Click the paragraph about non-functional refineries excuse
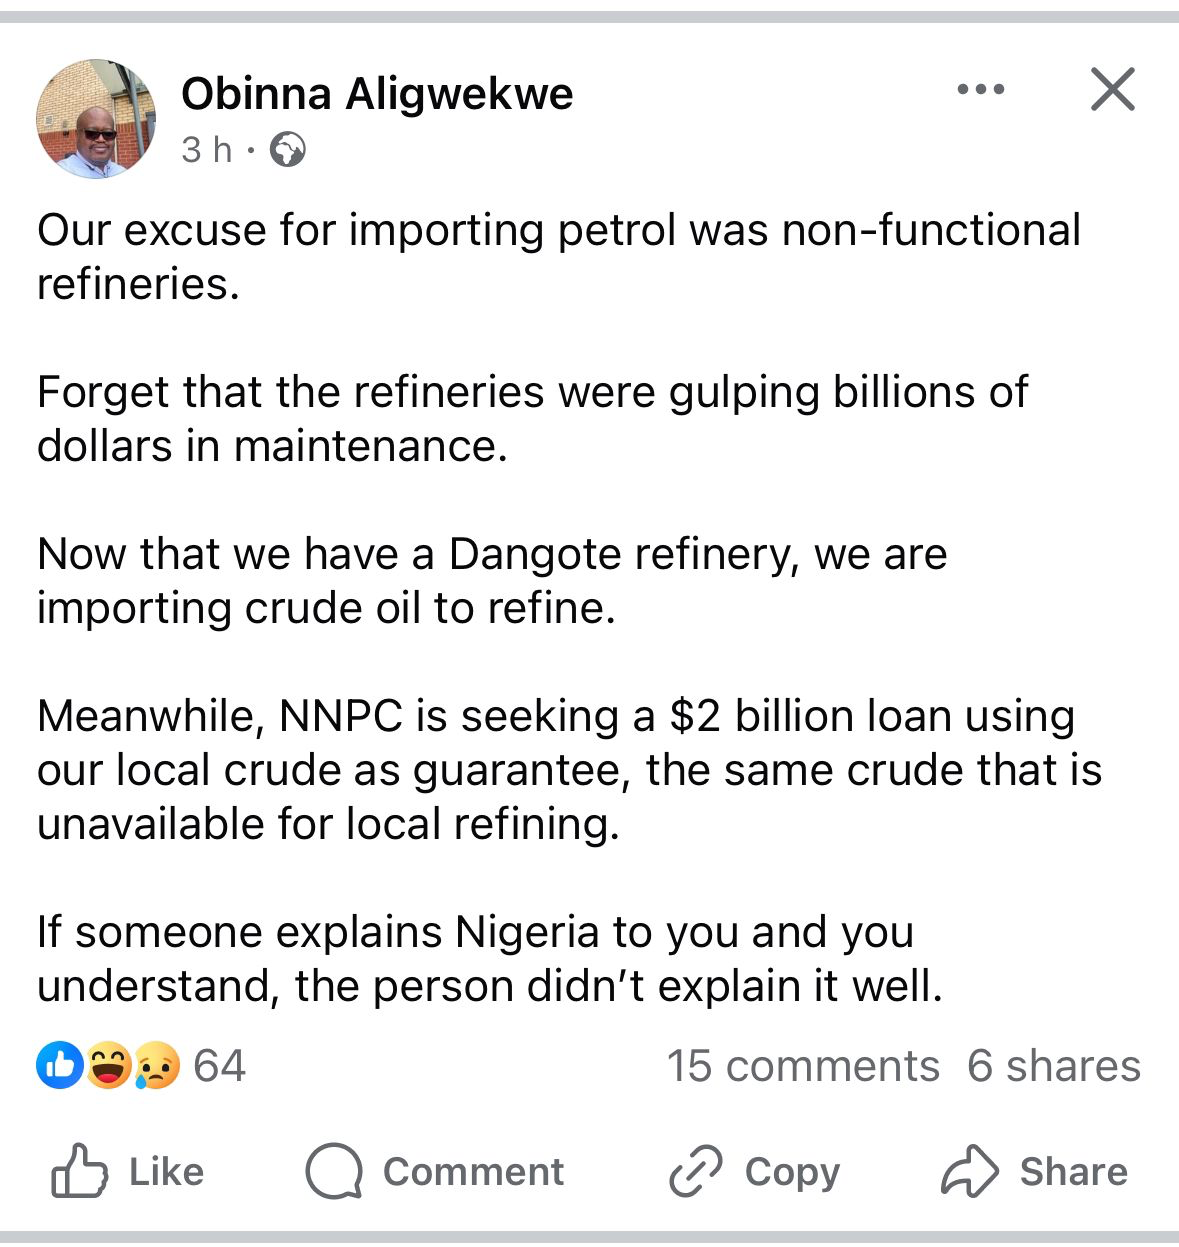Viewport: 1179px width, 1247px height. coord(558,257)
